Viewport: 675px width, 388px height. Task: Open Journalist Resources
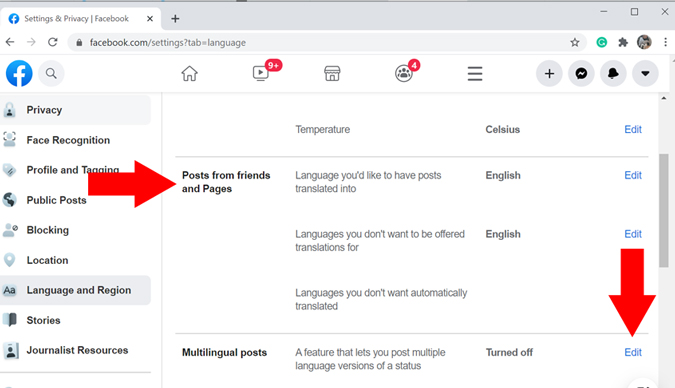click(76, 350)
